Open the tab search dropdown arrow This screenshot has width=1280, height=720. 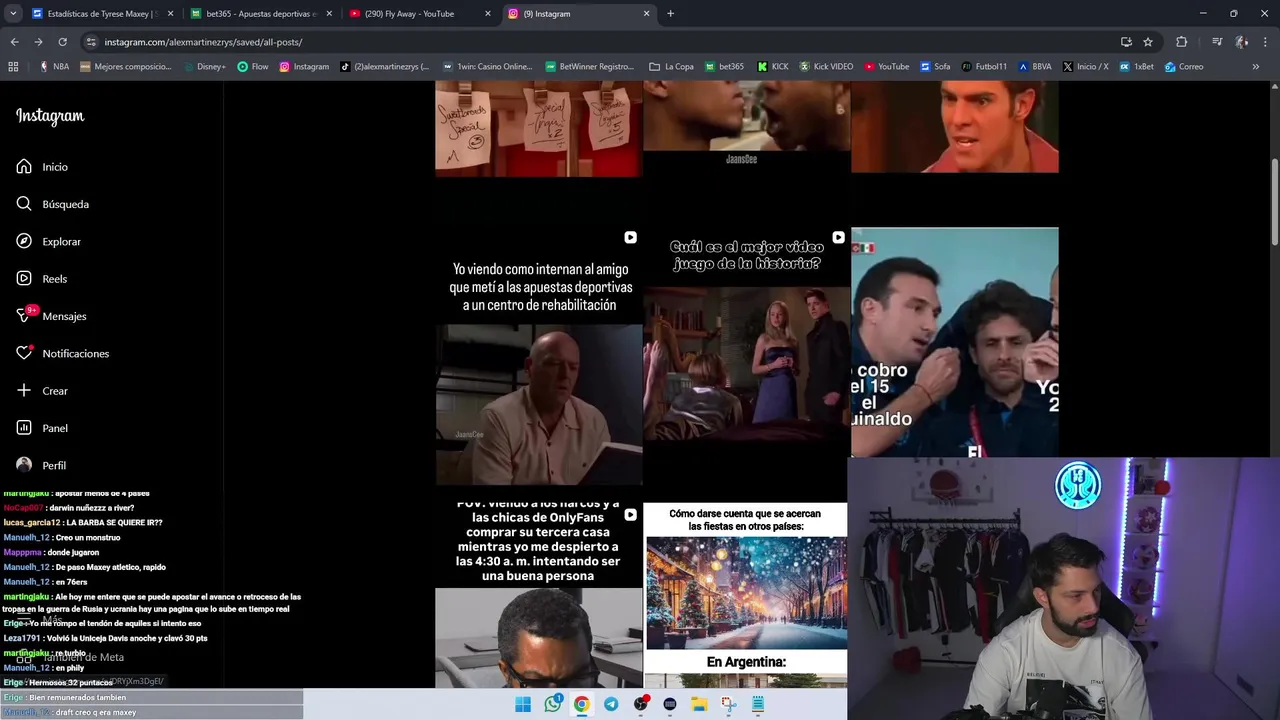coord(13,14)
